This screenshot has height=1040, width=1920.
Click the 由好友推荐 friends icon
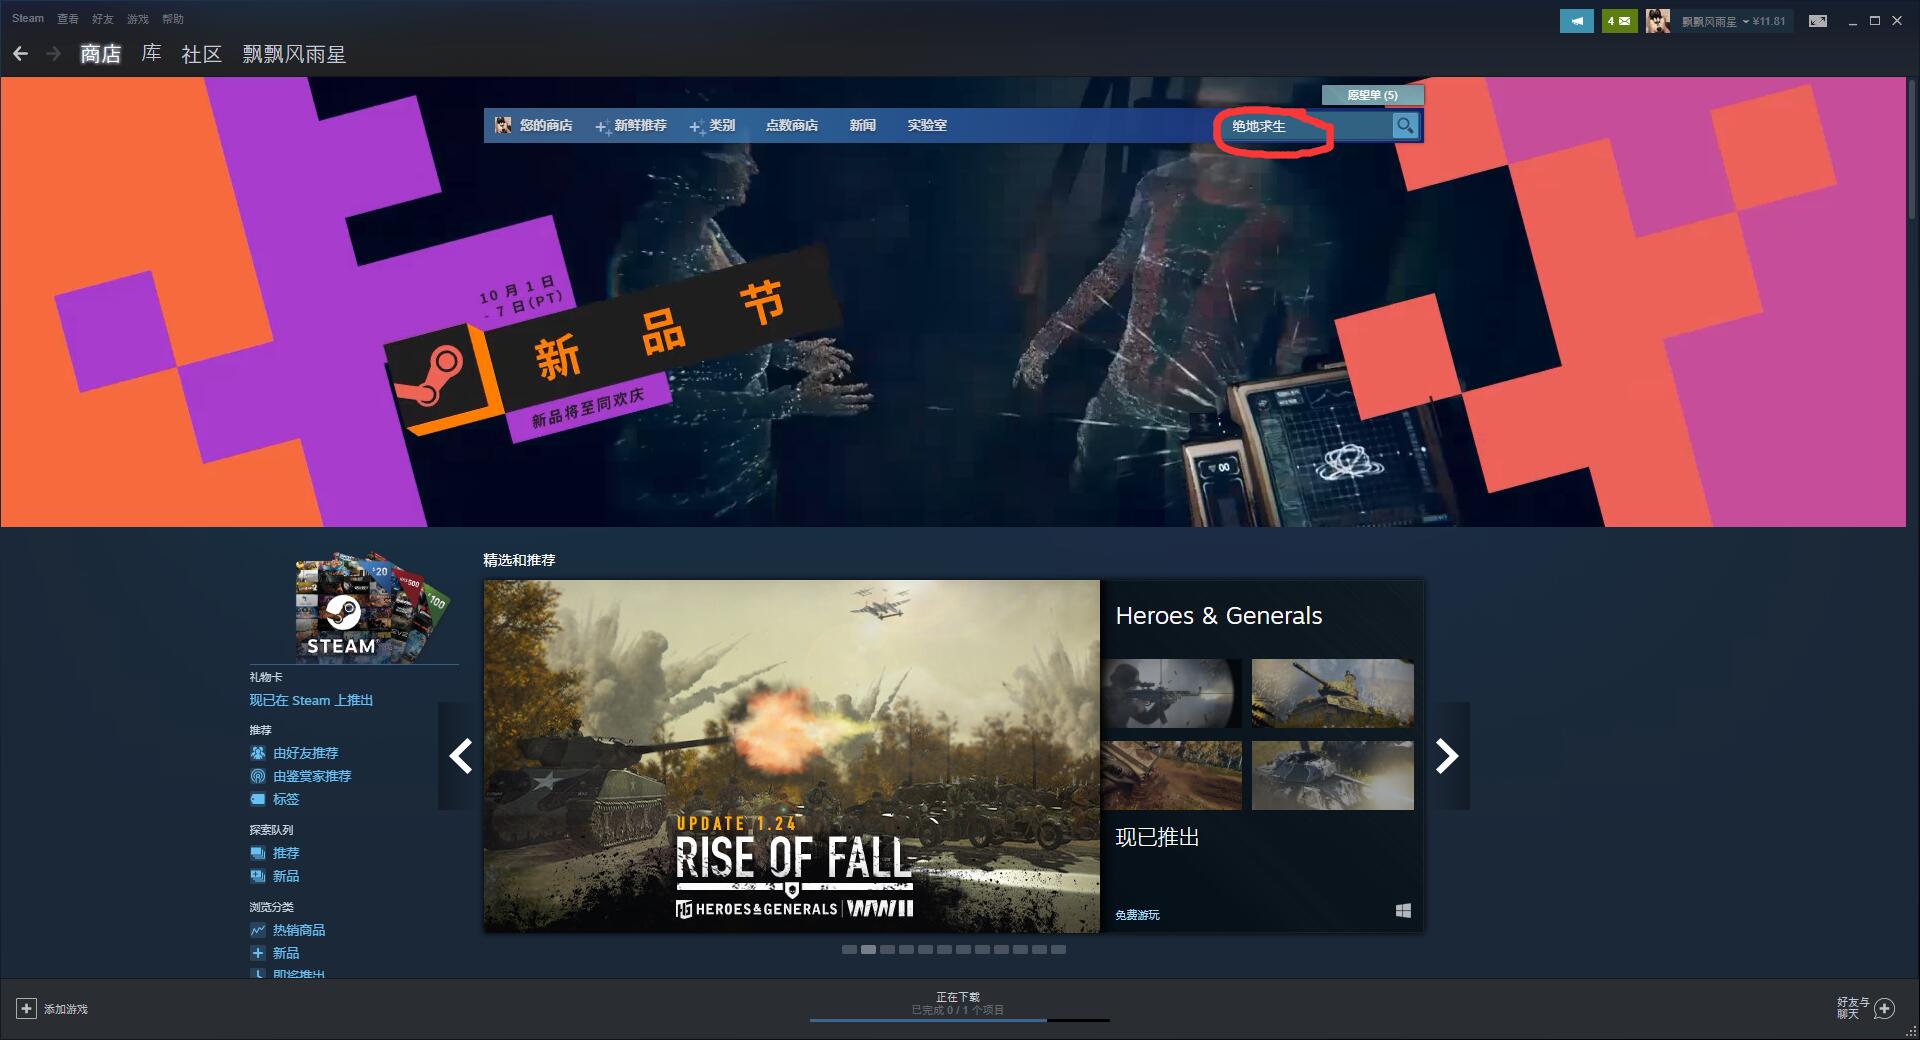257,753
